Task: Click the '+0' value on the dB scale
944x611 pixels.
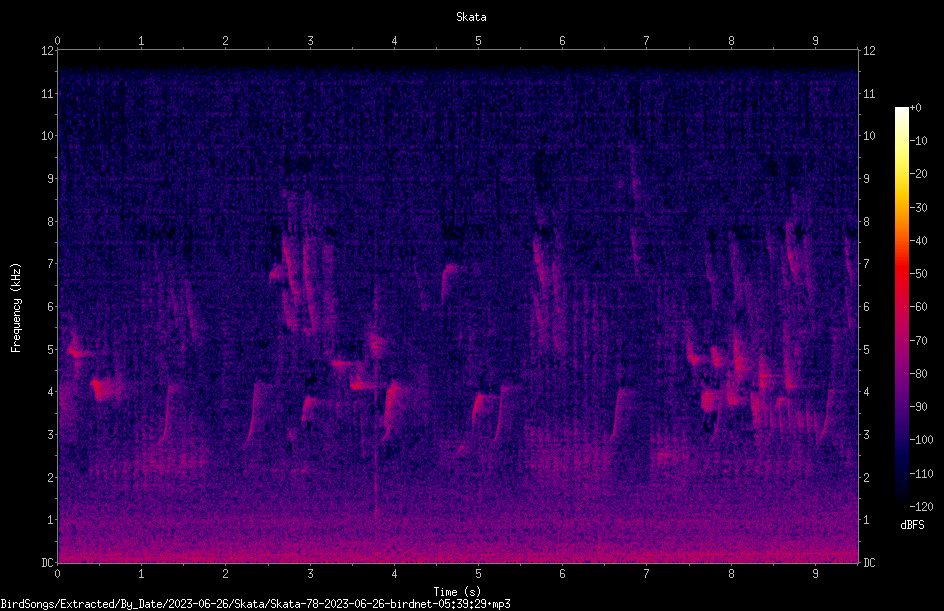Action: (x=915, y=108)
